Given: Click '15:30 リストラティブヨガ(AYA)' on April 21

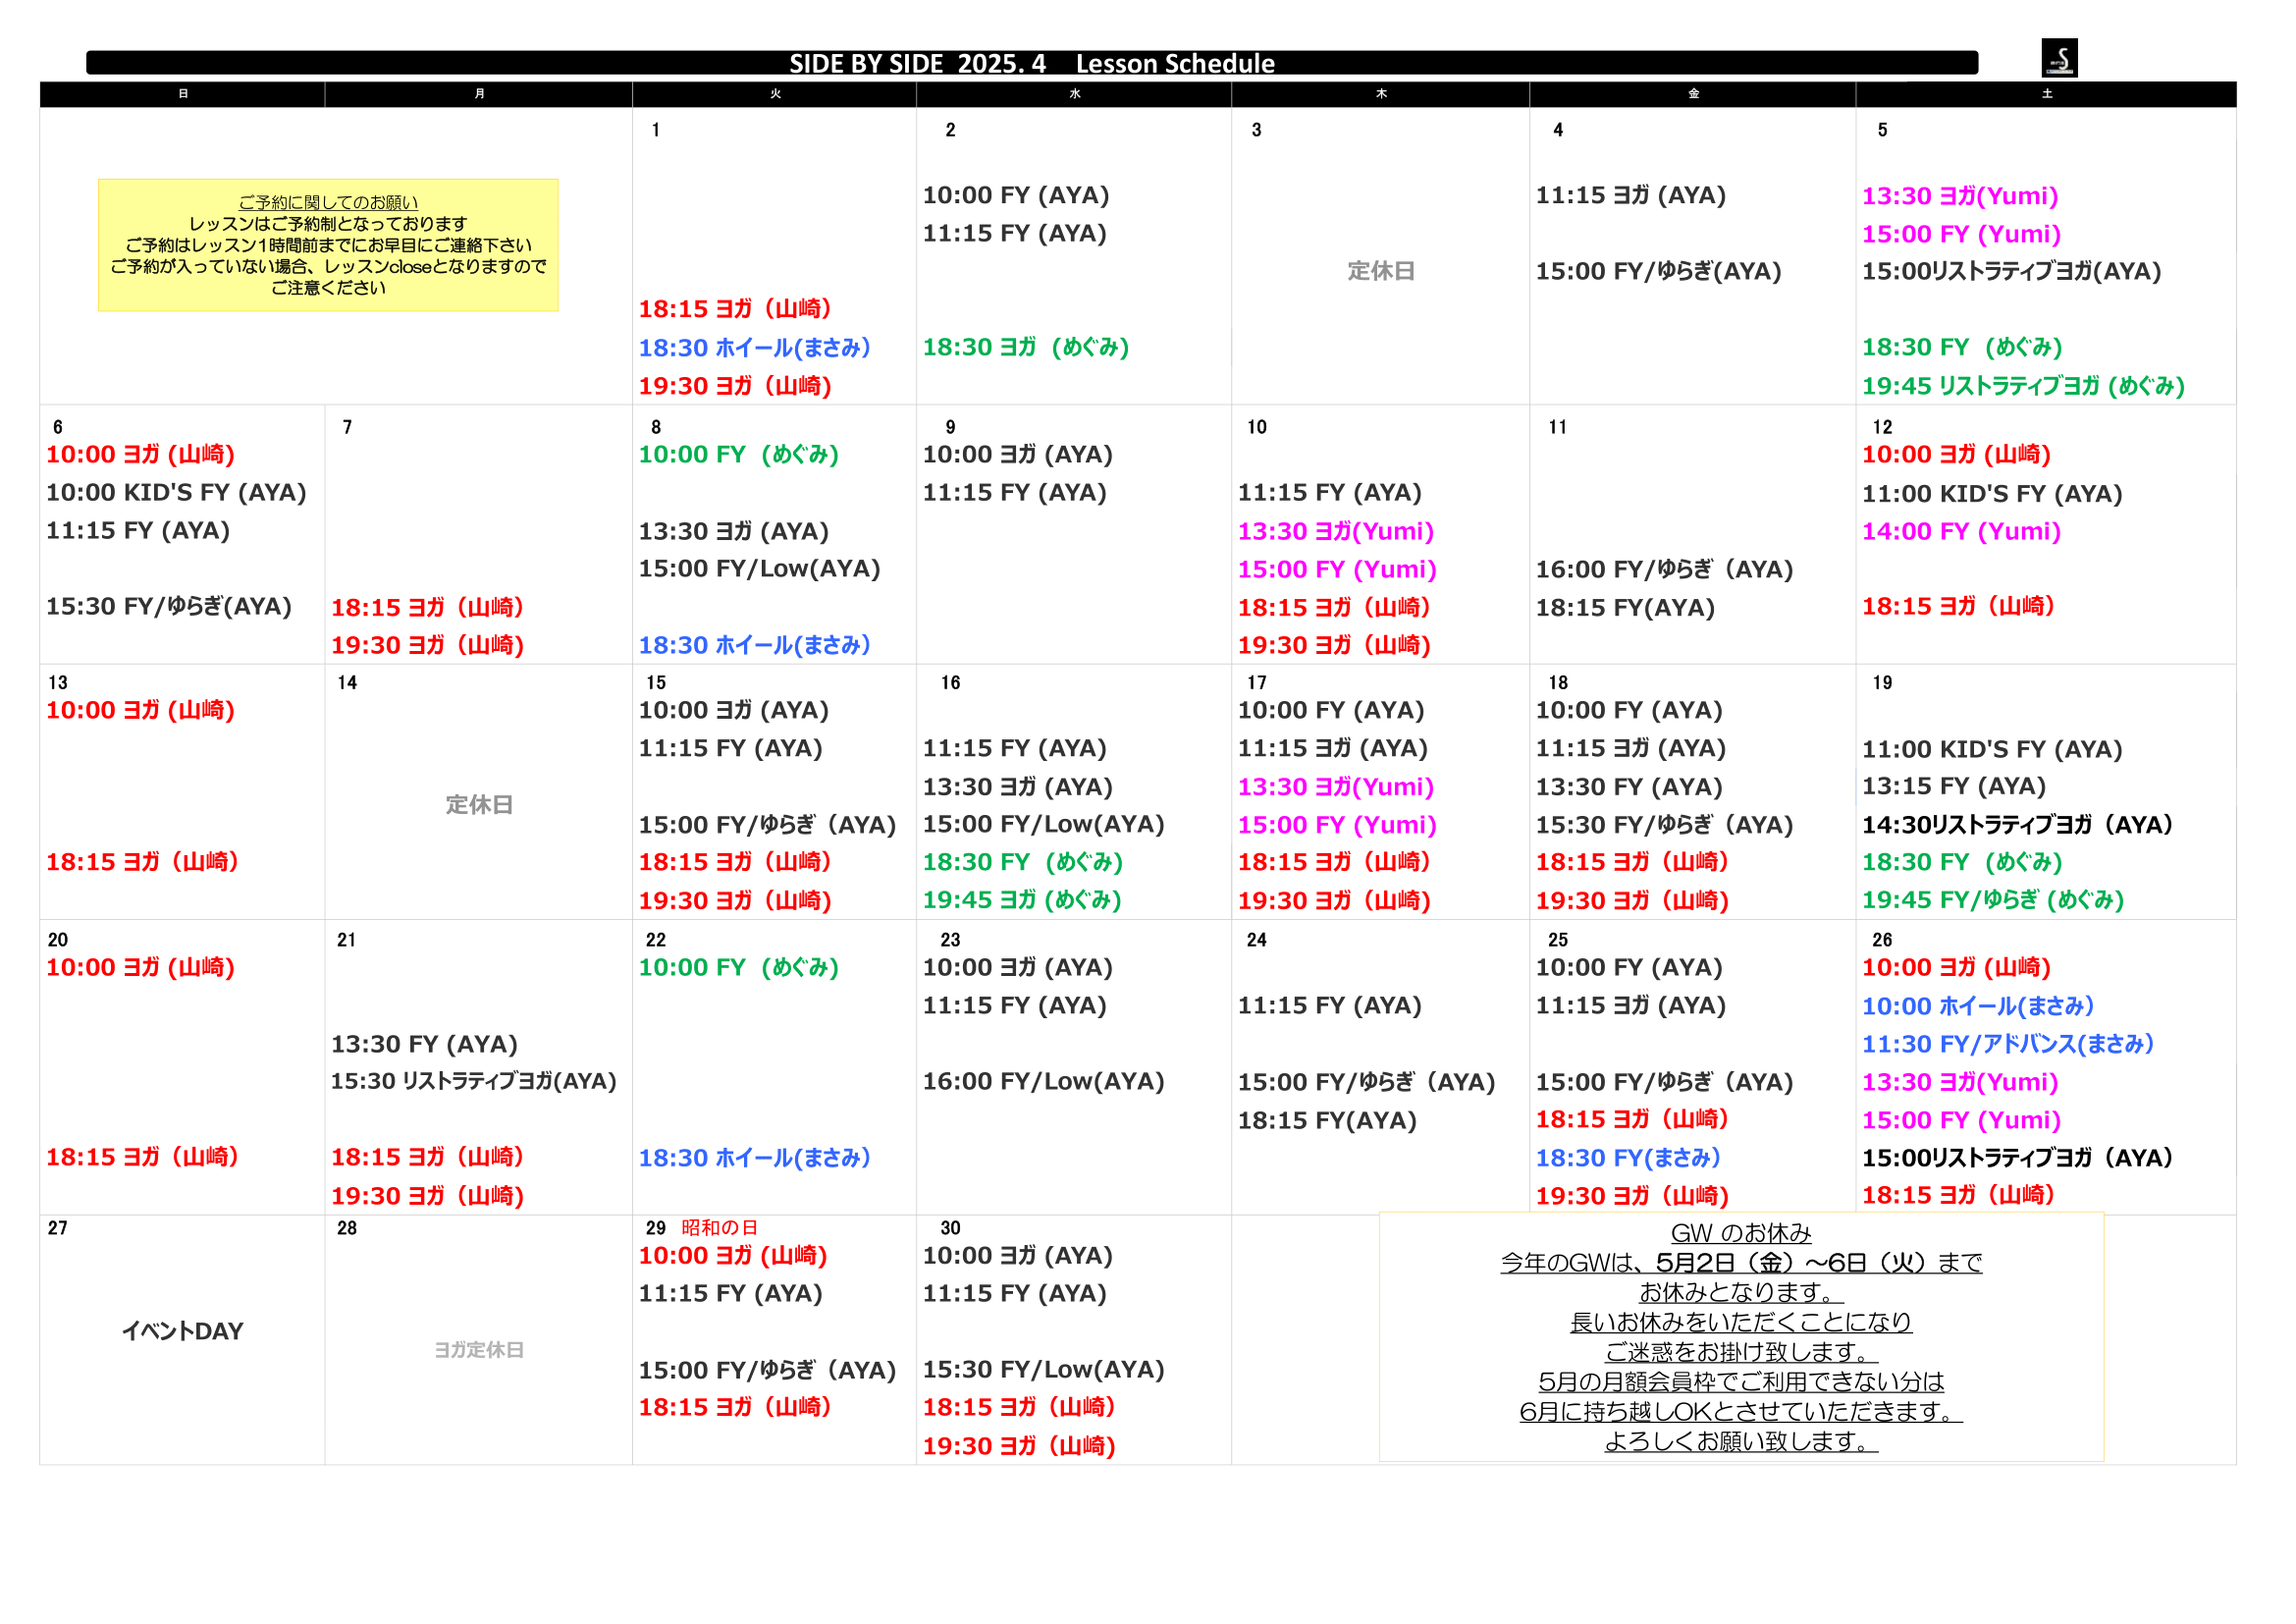Looking at the screenshot, I should (474, 1081).
